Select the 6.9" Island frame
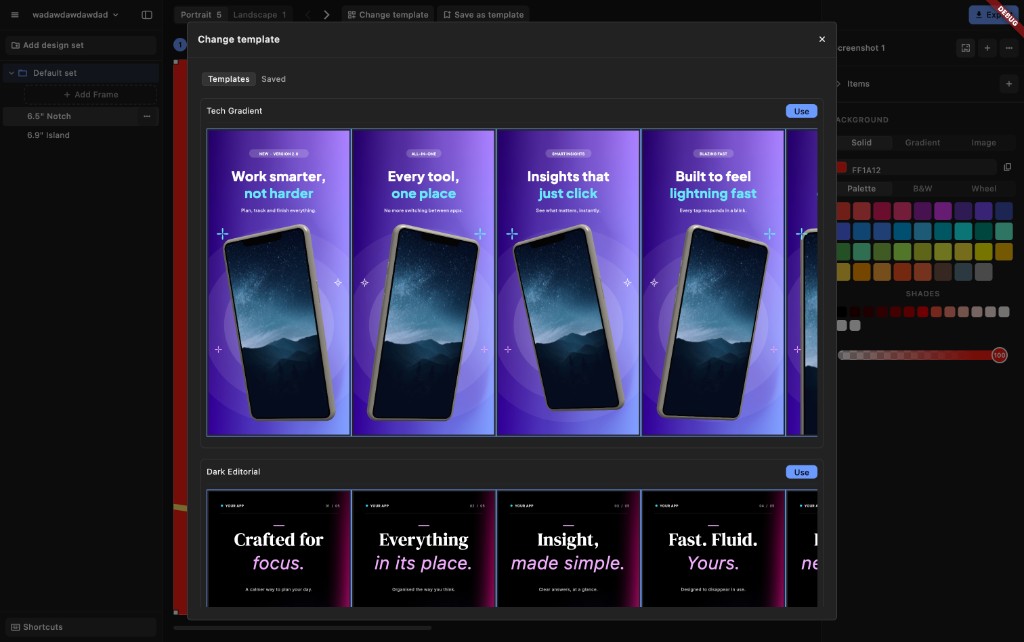 80,135
